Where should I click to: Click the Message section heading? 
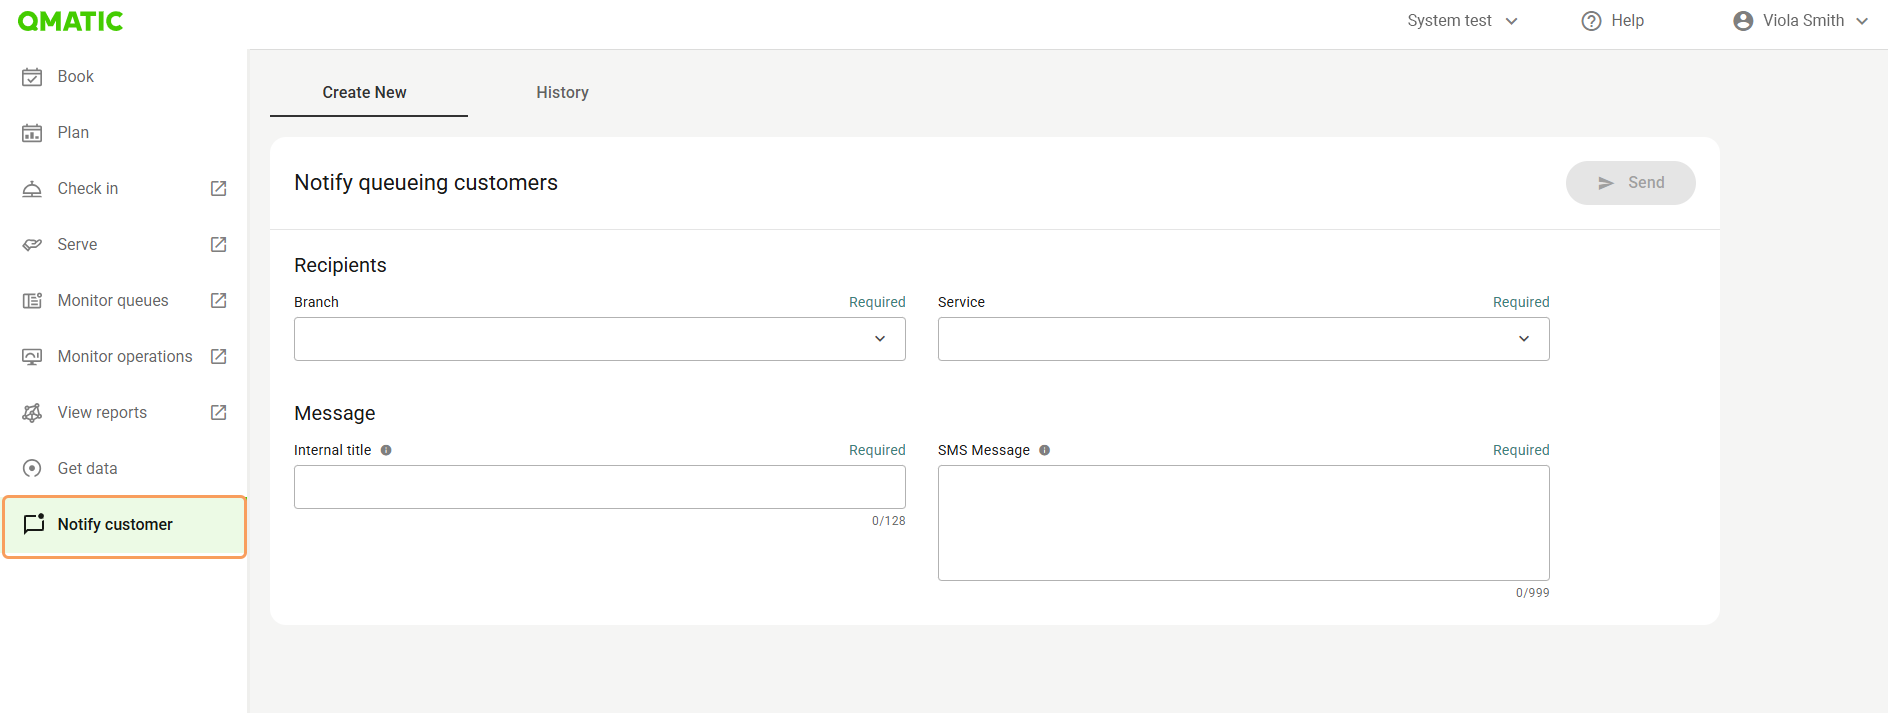pos(335,414)
